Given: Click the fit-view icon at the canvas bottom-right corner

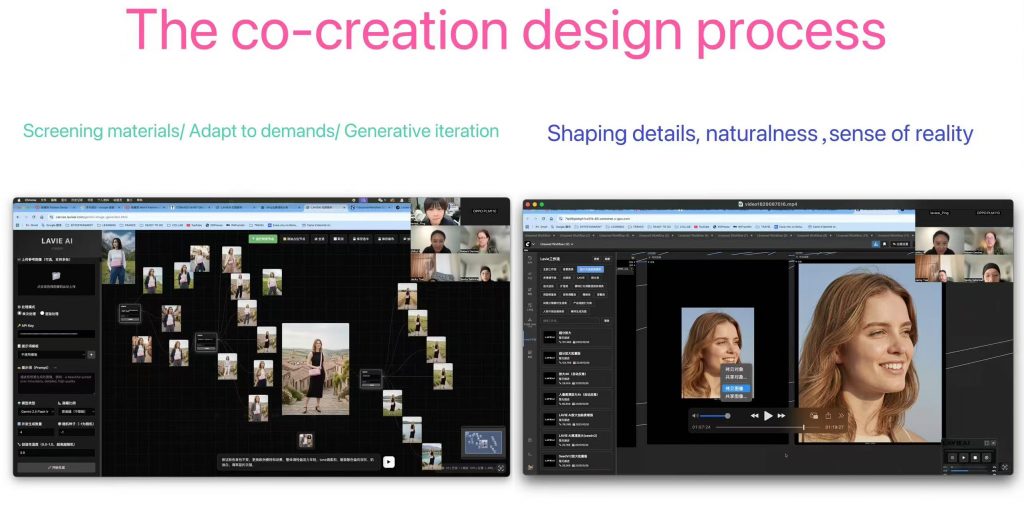Looking at the screenshot, I should click(501, 467).
